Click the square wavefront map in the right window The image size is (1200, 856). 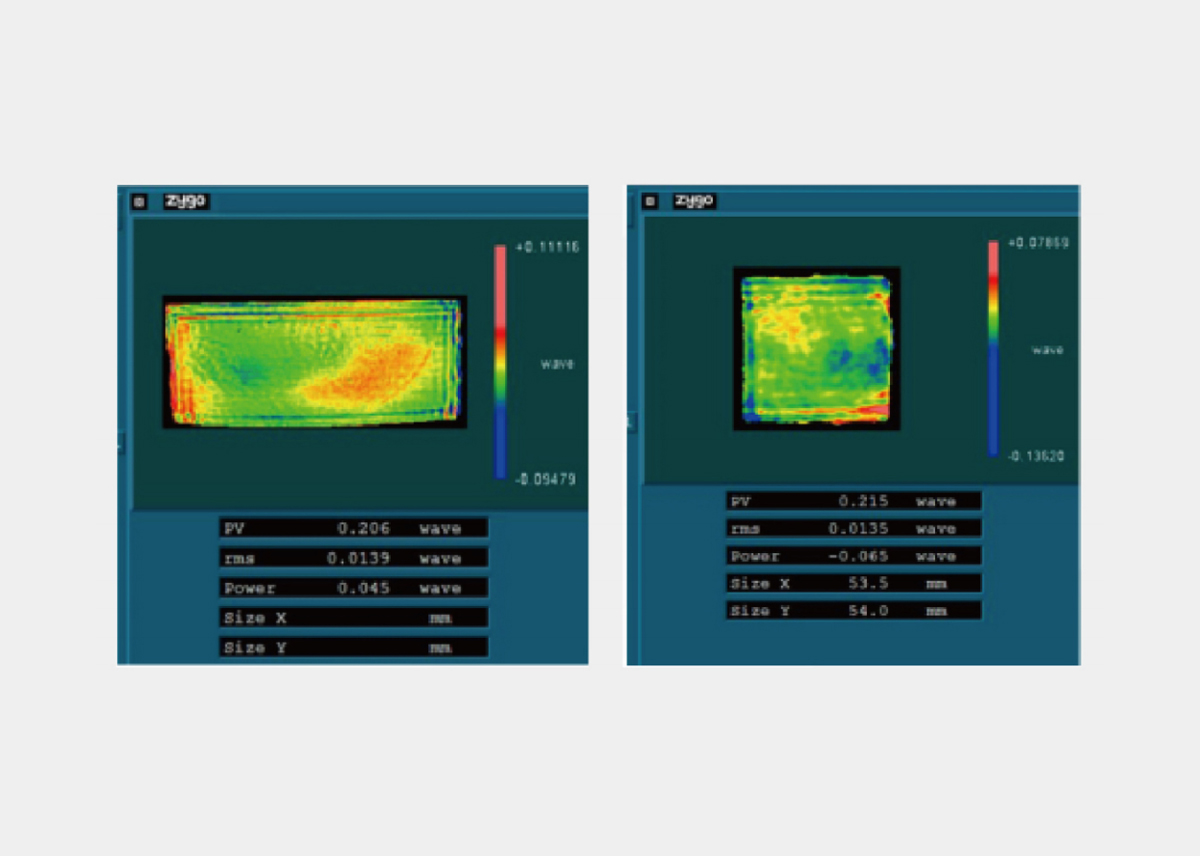817,348
